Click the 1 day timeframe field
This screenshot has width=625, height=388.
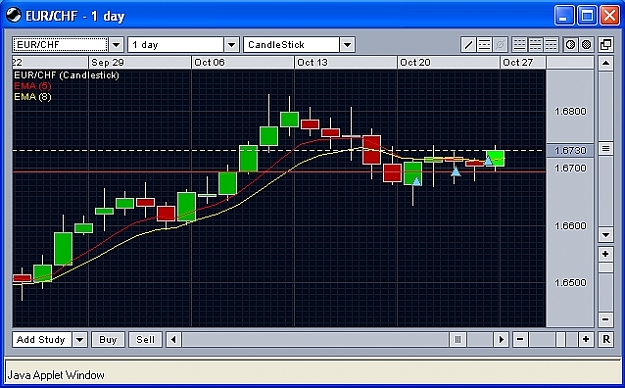click(175, 45)
